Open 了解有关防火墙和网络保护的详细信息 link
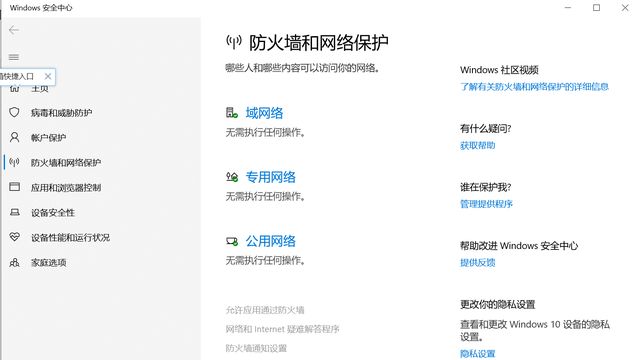640x360 pixels. (x=534, y=87)
